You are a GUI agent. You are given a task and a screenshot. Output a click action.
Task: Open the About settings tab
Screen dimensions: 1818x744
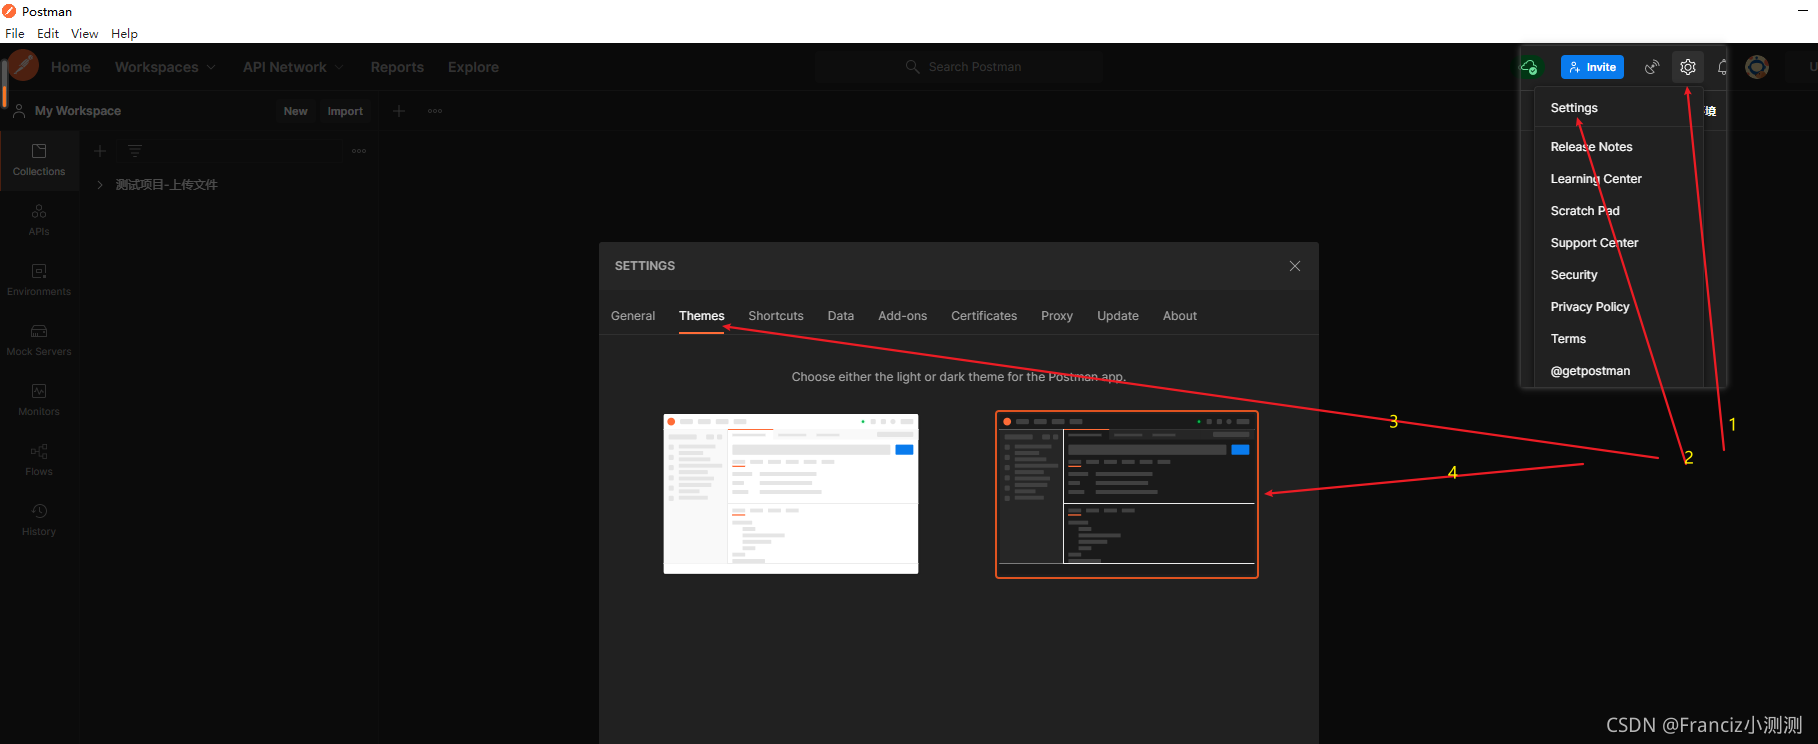pos(1180,316)
